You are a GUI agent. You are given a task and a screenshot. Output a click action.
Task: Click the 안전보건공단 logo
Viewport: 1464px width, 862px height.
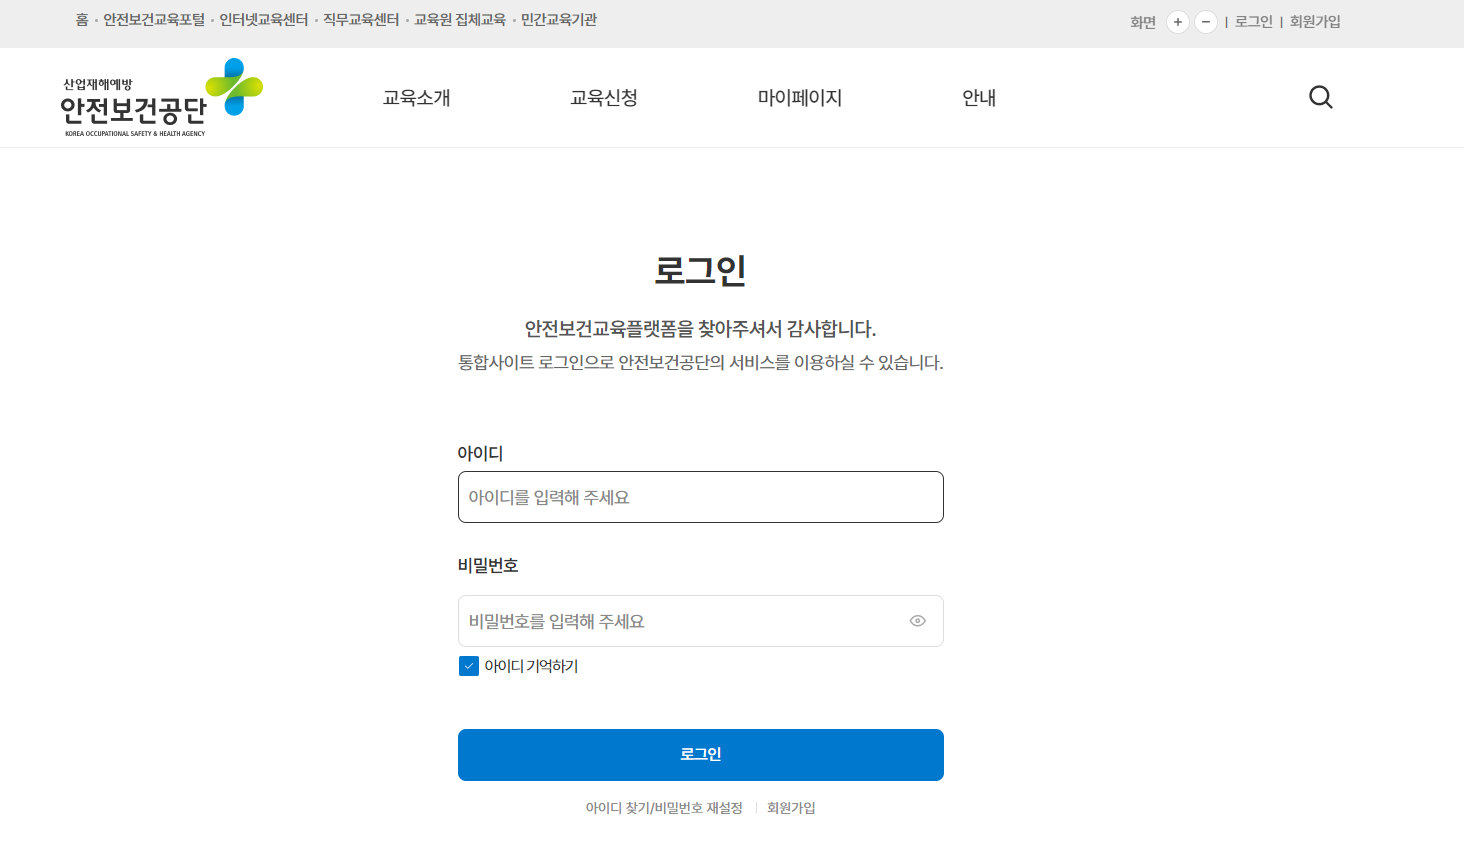[160, 97]
